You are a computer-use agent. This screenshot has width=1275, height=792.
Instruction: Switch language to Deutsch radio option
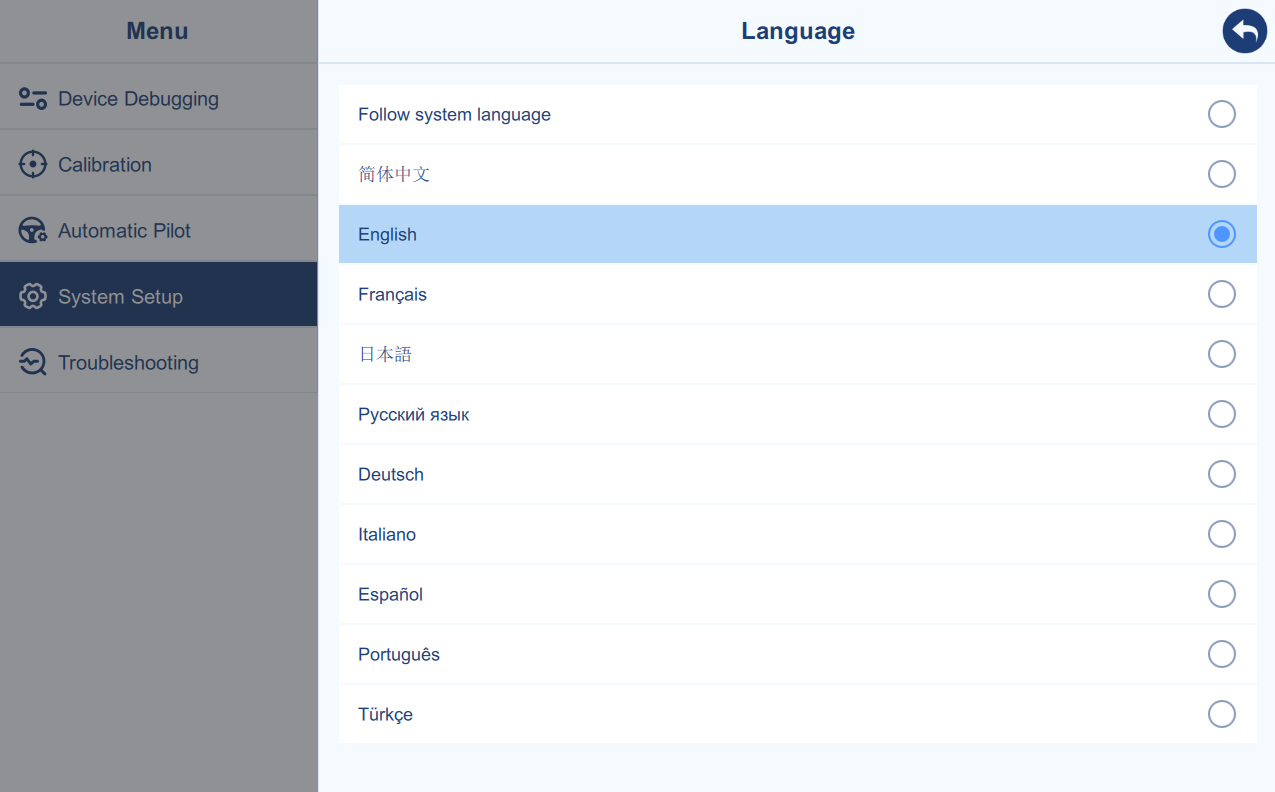coord(1221,474)
